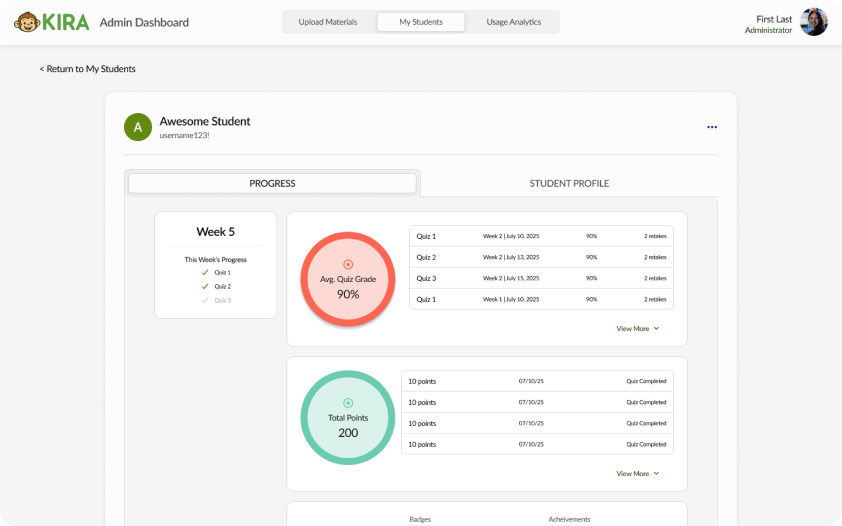This screenshot has width=842, height=526.
Task: Click the greyed checkmark beside Quiz 3 progress
Action: tap(205, 300)
